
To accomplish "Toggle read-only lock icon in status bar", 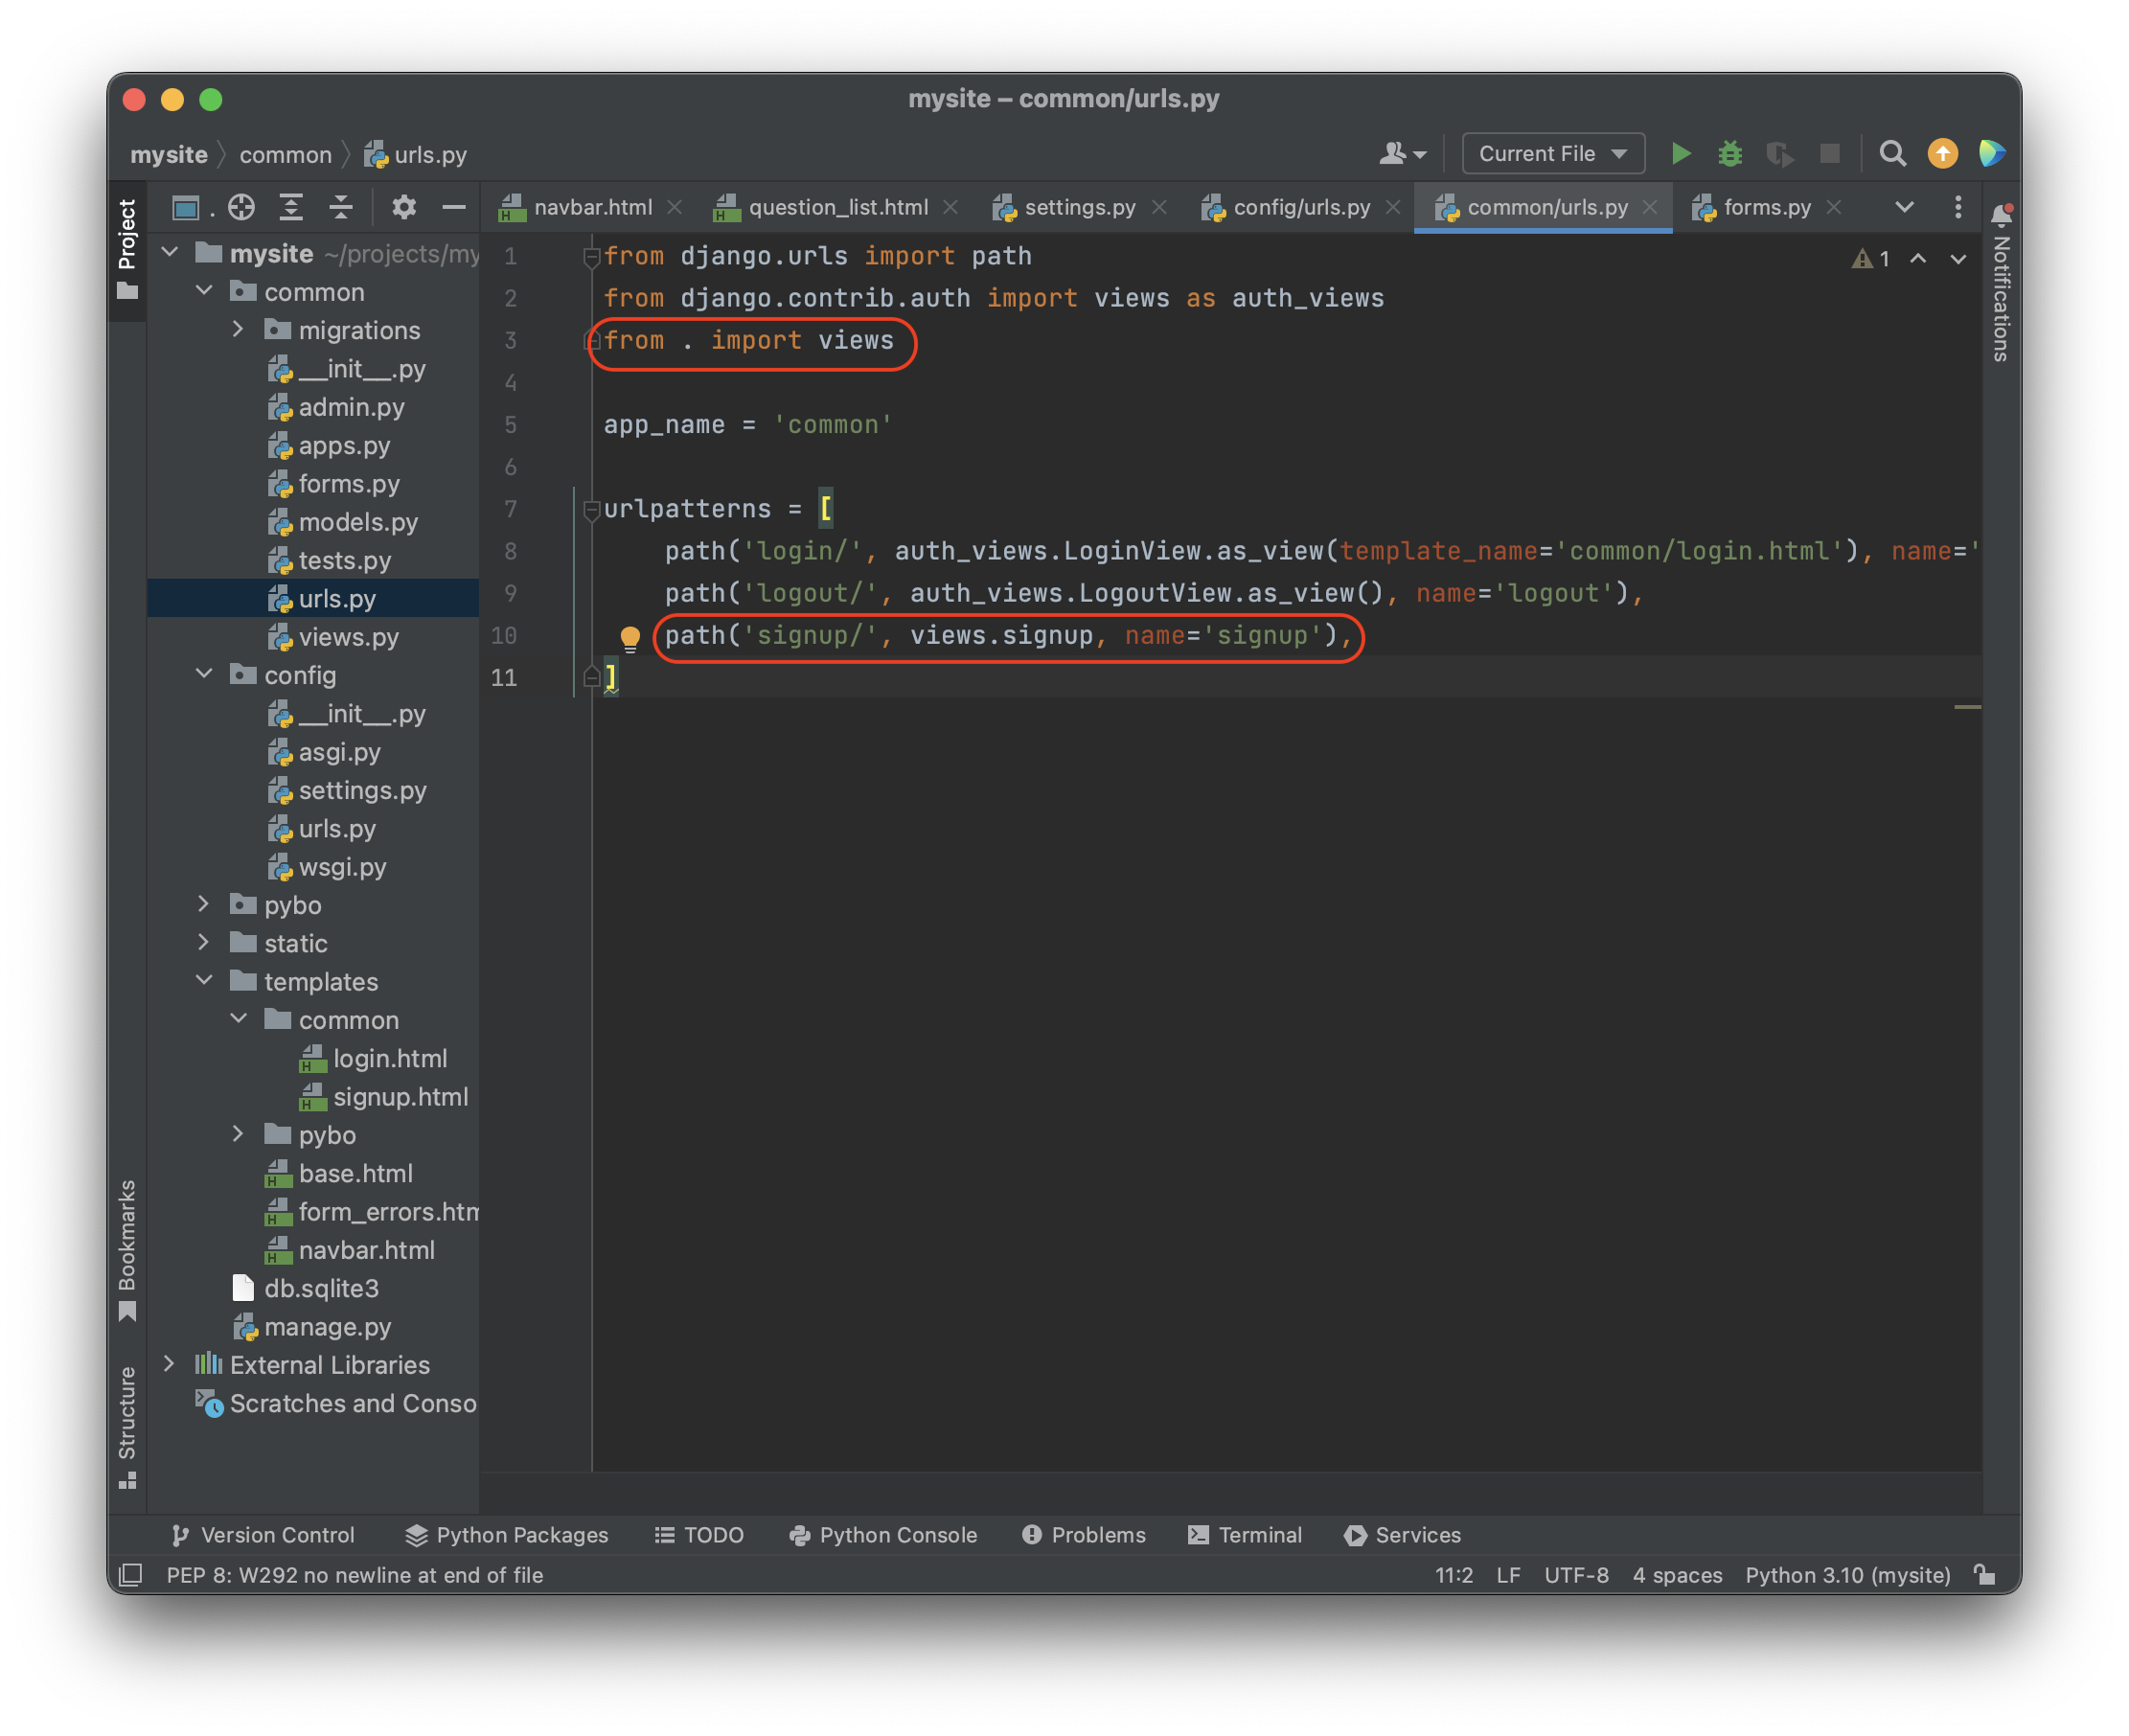I will click(x=1985, y=1575).
